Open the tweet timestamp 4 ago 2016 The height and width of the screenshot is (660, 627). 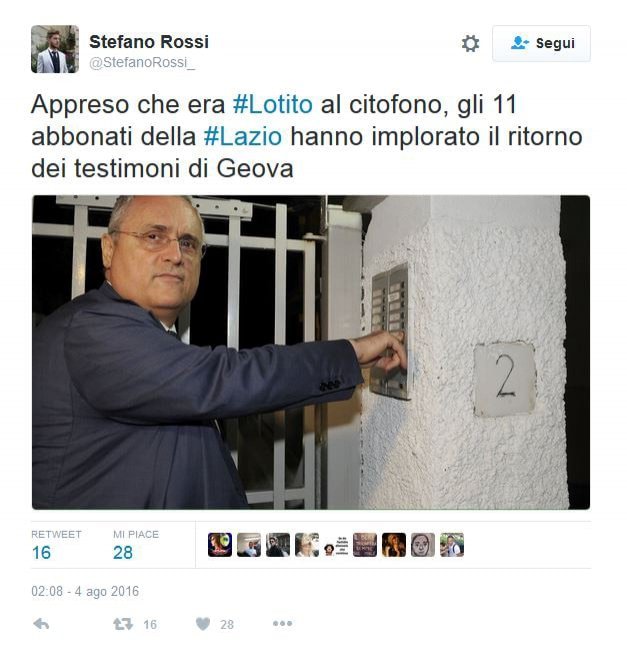85,591
